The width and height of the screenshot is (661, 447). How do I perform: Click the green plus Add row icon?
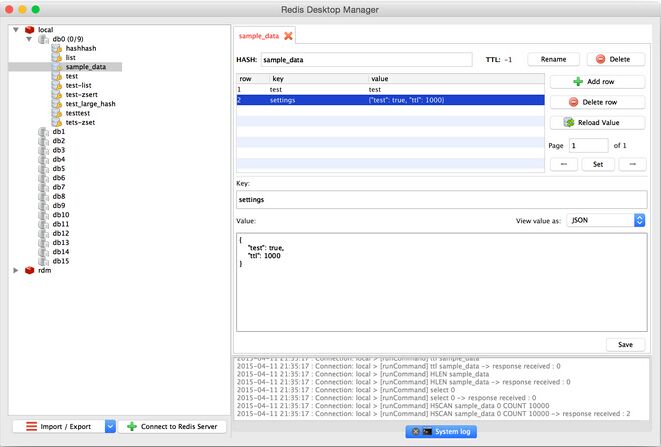click(578, 82)
